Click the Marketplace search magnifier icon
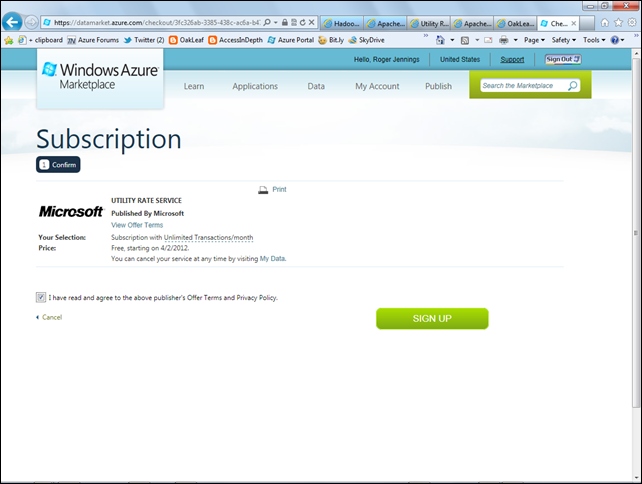 pos(573,86)
